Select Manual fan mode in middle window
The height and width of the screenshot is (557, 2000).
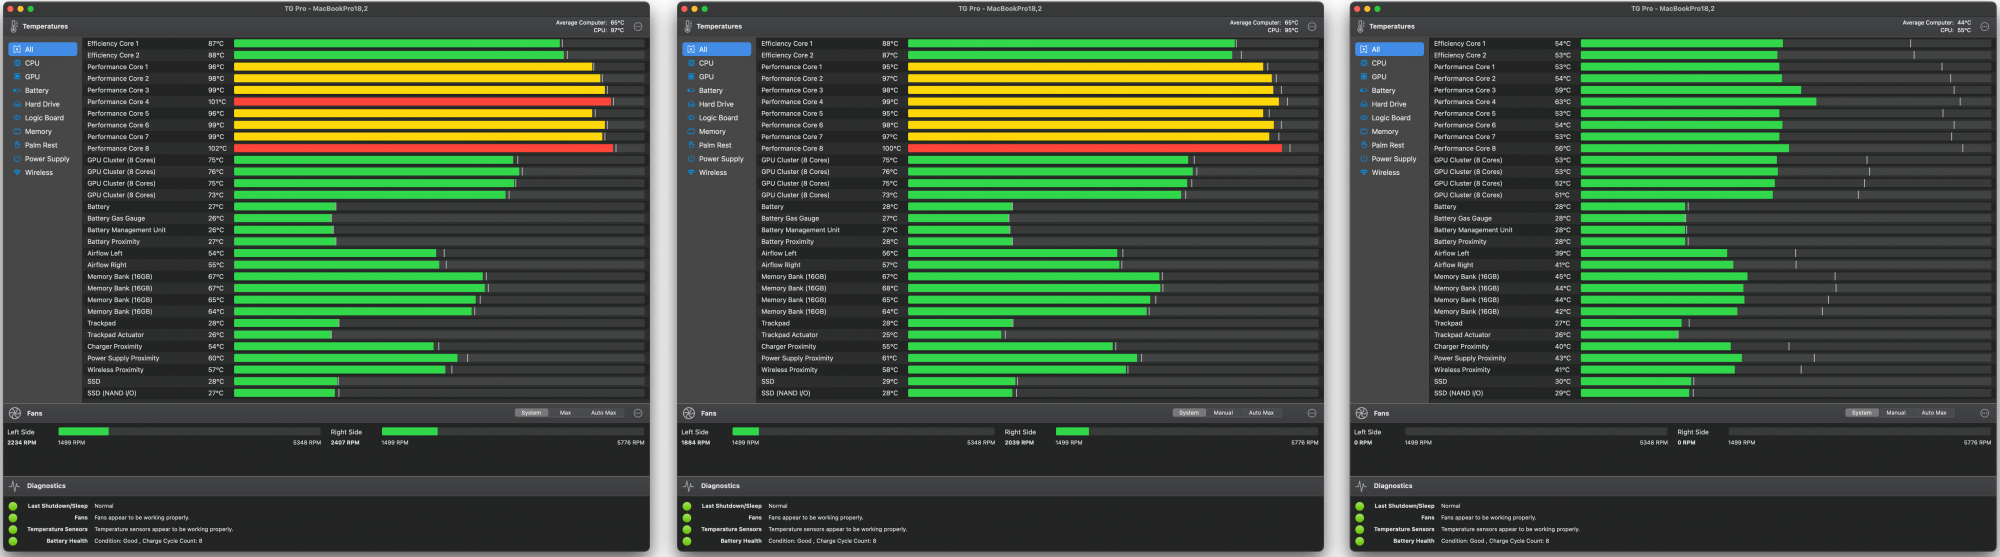coord(1223,413)
